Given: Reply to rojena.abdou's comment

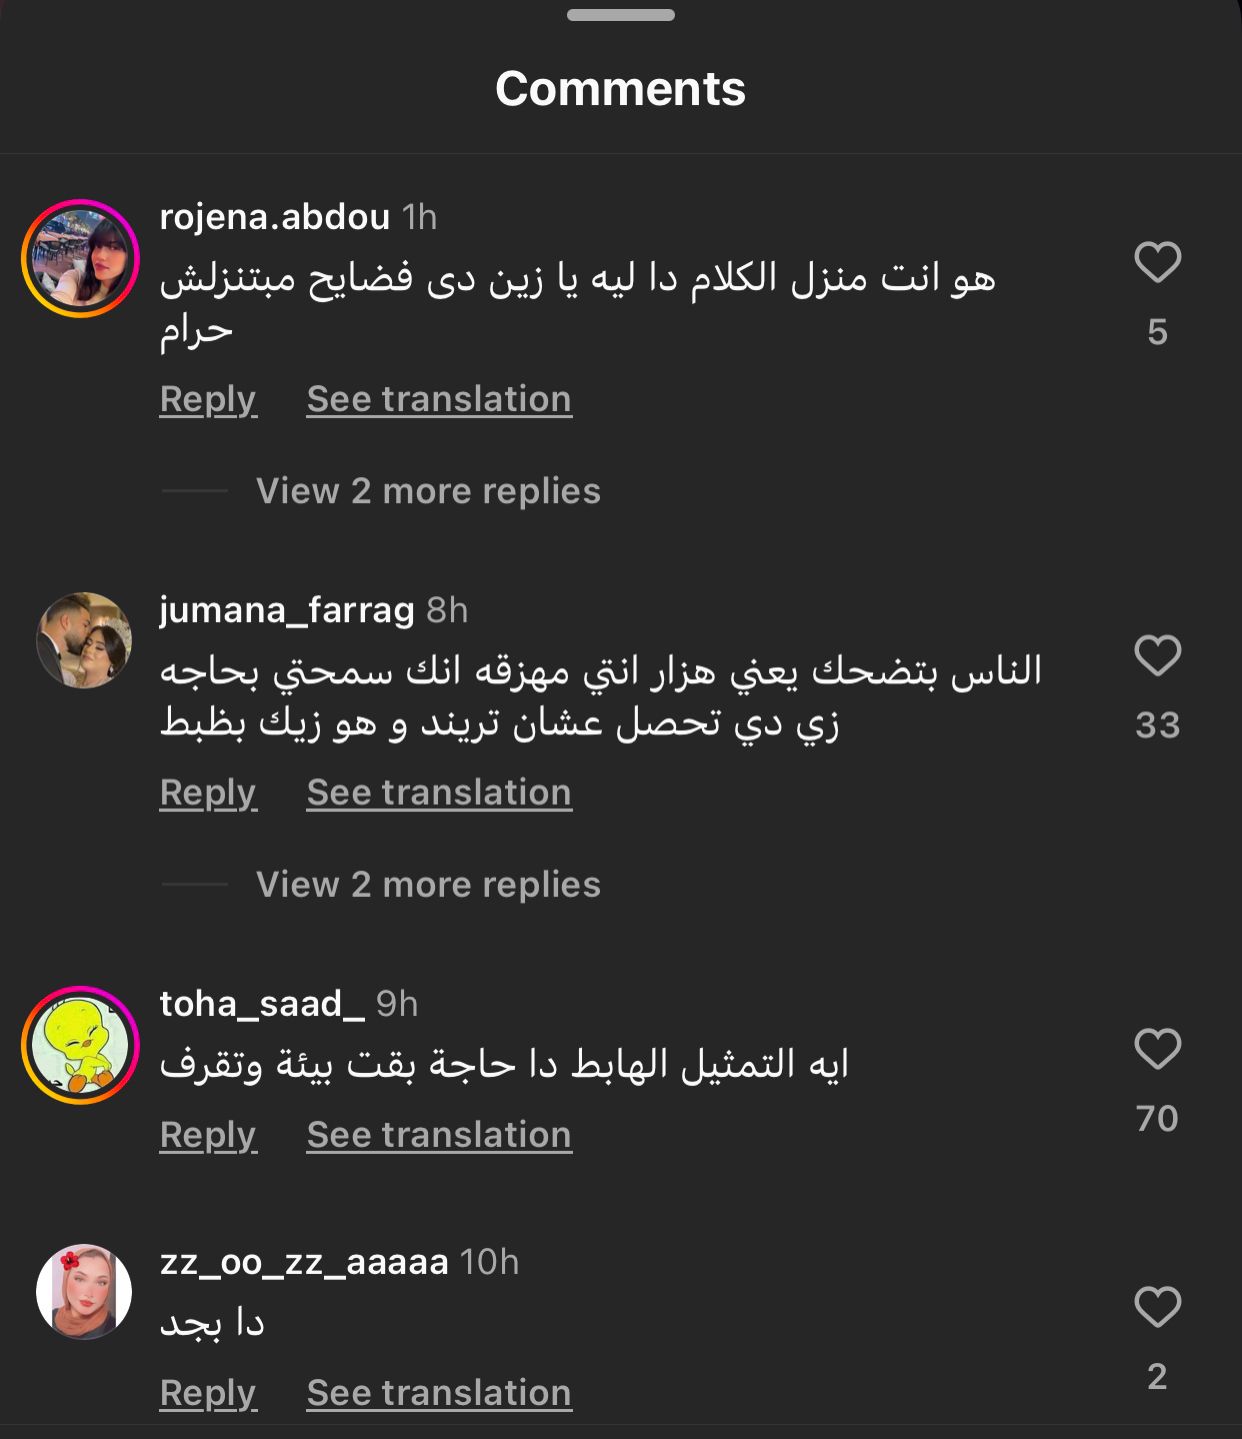Looking at the screenshot, I should [208, 400].
